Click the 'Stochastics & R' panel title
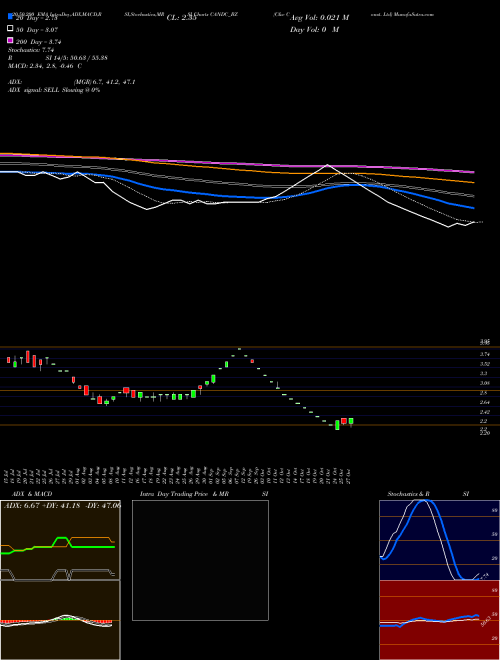This screenshot has height=660, width=500. coord(409,494)
